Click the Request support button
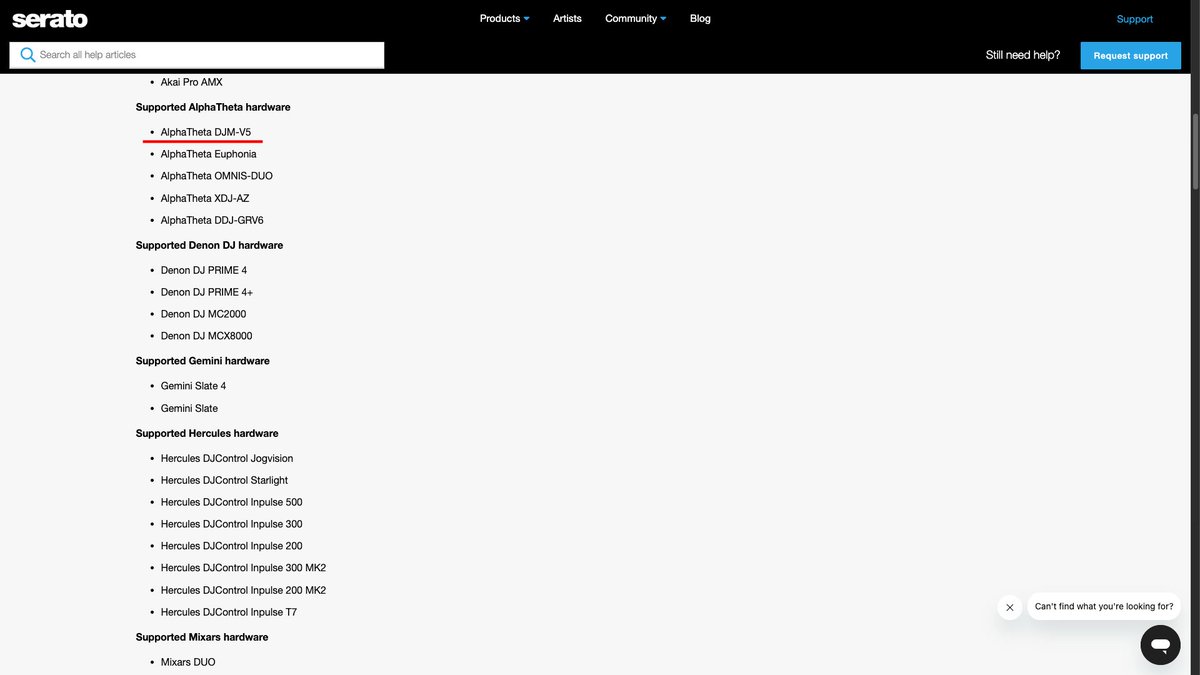Image resolution: width=1200 pixels, height=675 pixels. [1130, 55]
